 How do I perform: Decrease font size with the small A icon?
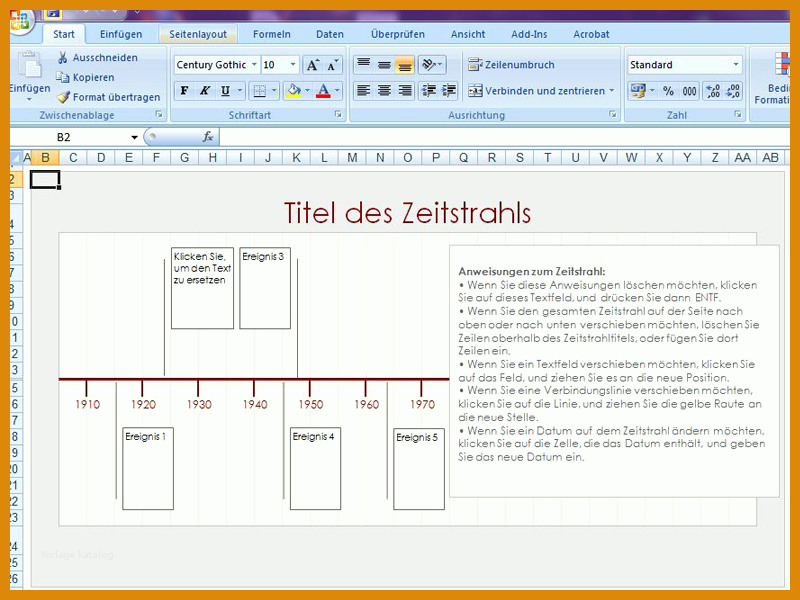(332, 65)
